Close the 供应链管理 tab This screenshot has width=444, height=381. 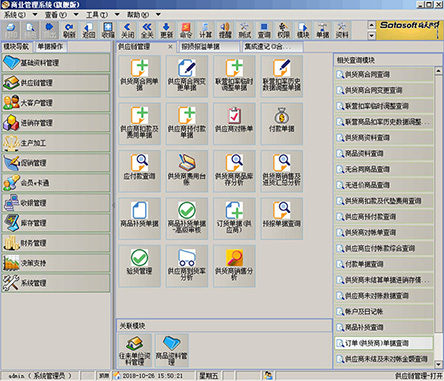coord(170,47)
